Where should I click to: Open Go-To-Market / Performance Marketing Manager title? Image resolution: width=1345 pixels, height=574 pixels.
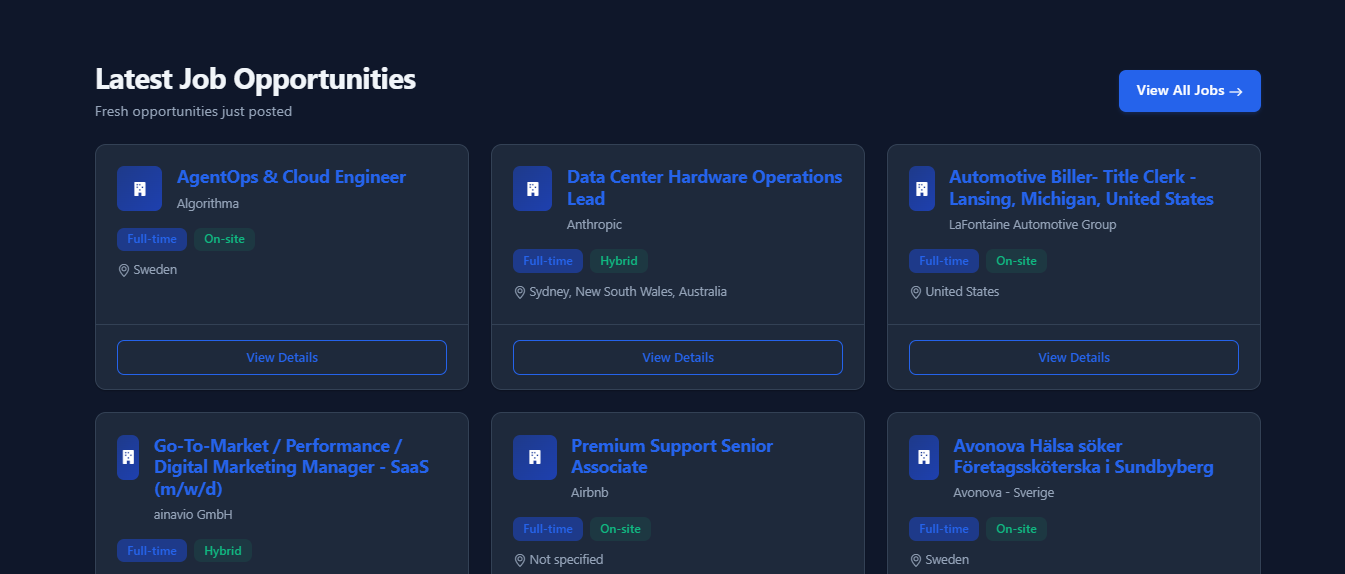pos(291,467)
